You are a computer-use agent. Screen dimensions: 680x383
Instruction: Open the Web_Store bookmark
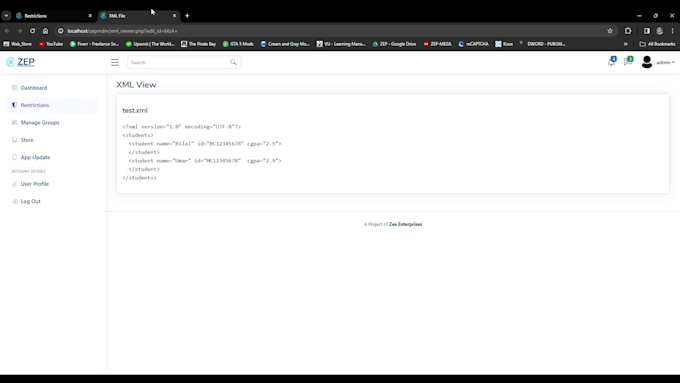[18, 44]
